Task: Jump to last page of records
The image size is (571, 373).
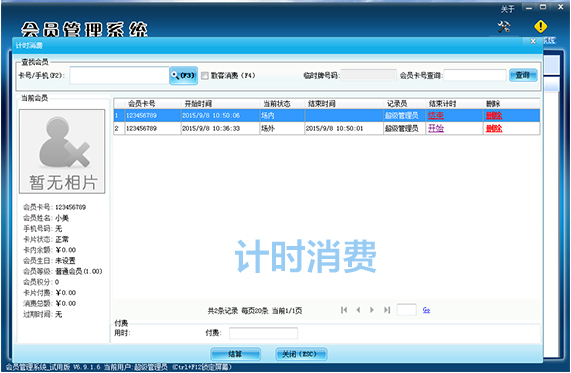Action: (x=387, y=310)
